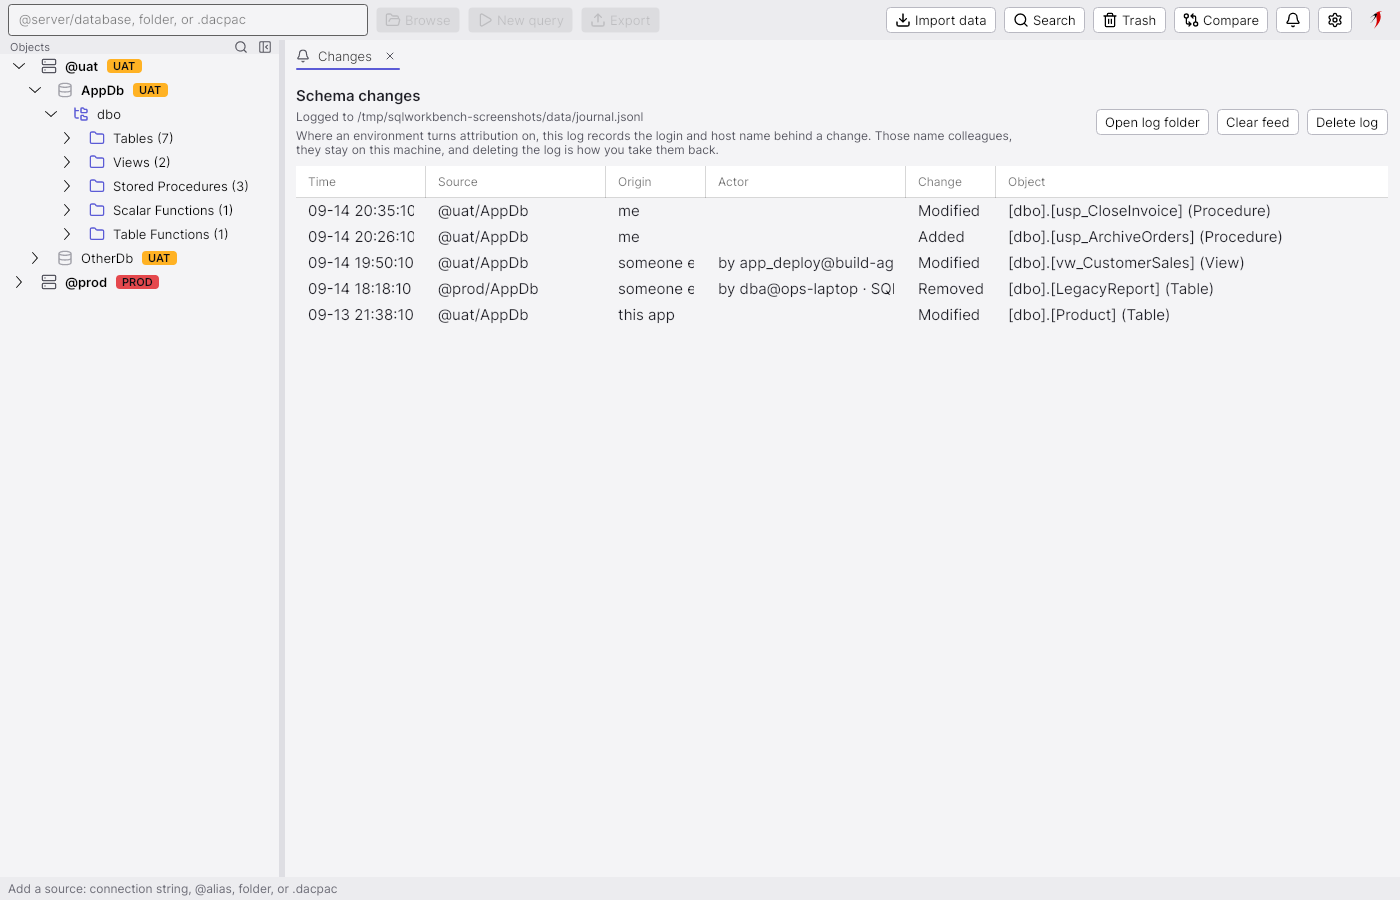Click the AppDb database icon

pos(65,90)
